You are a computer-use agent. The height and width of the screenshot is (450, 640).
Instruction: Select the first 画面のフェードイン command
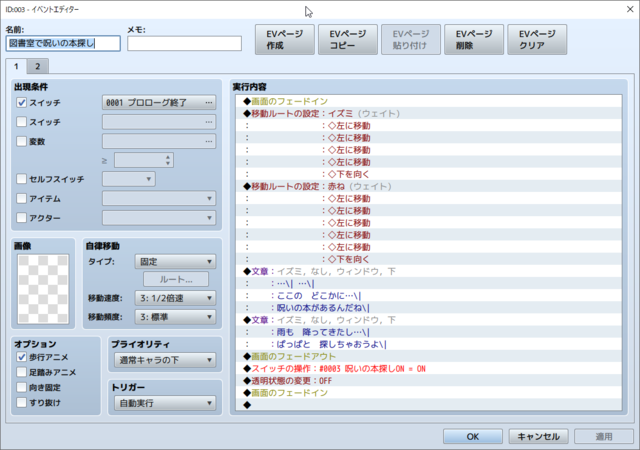[429, 101]
